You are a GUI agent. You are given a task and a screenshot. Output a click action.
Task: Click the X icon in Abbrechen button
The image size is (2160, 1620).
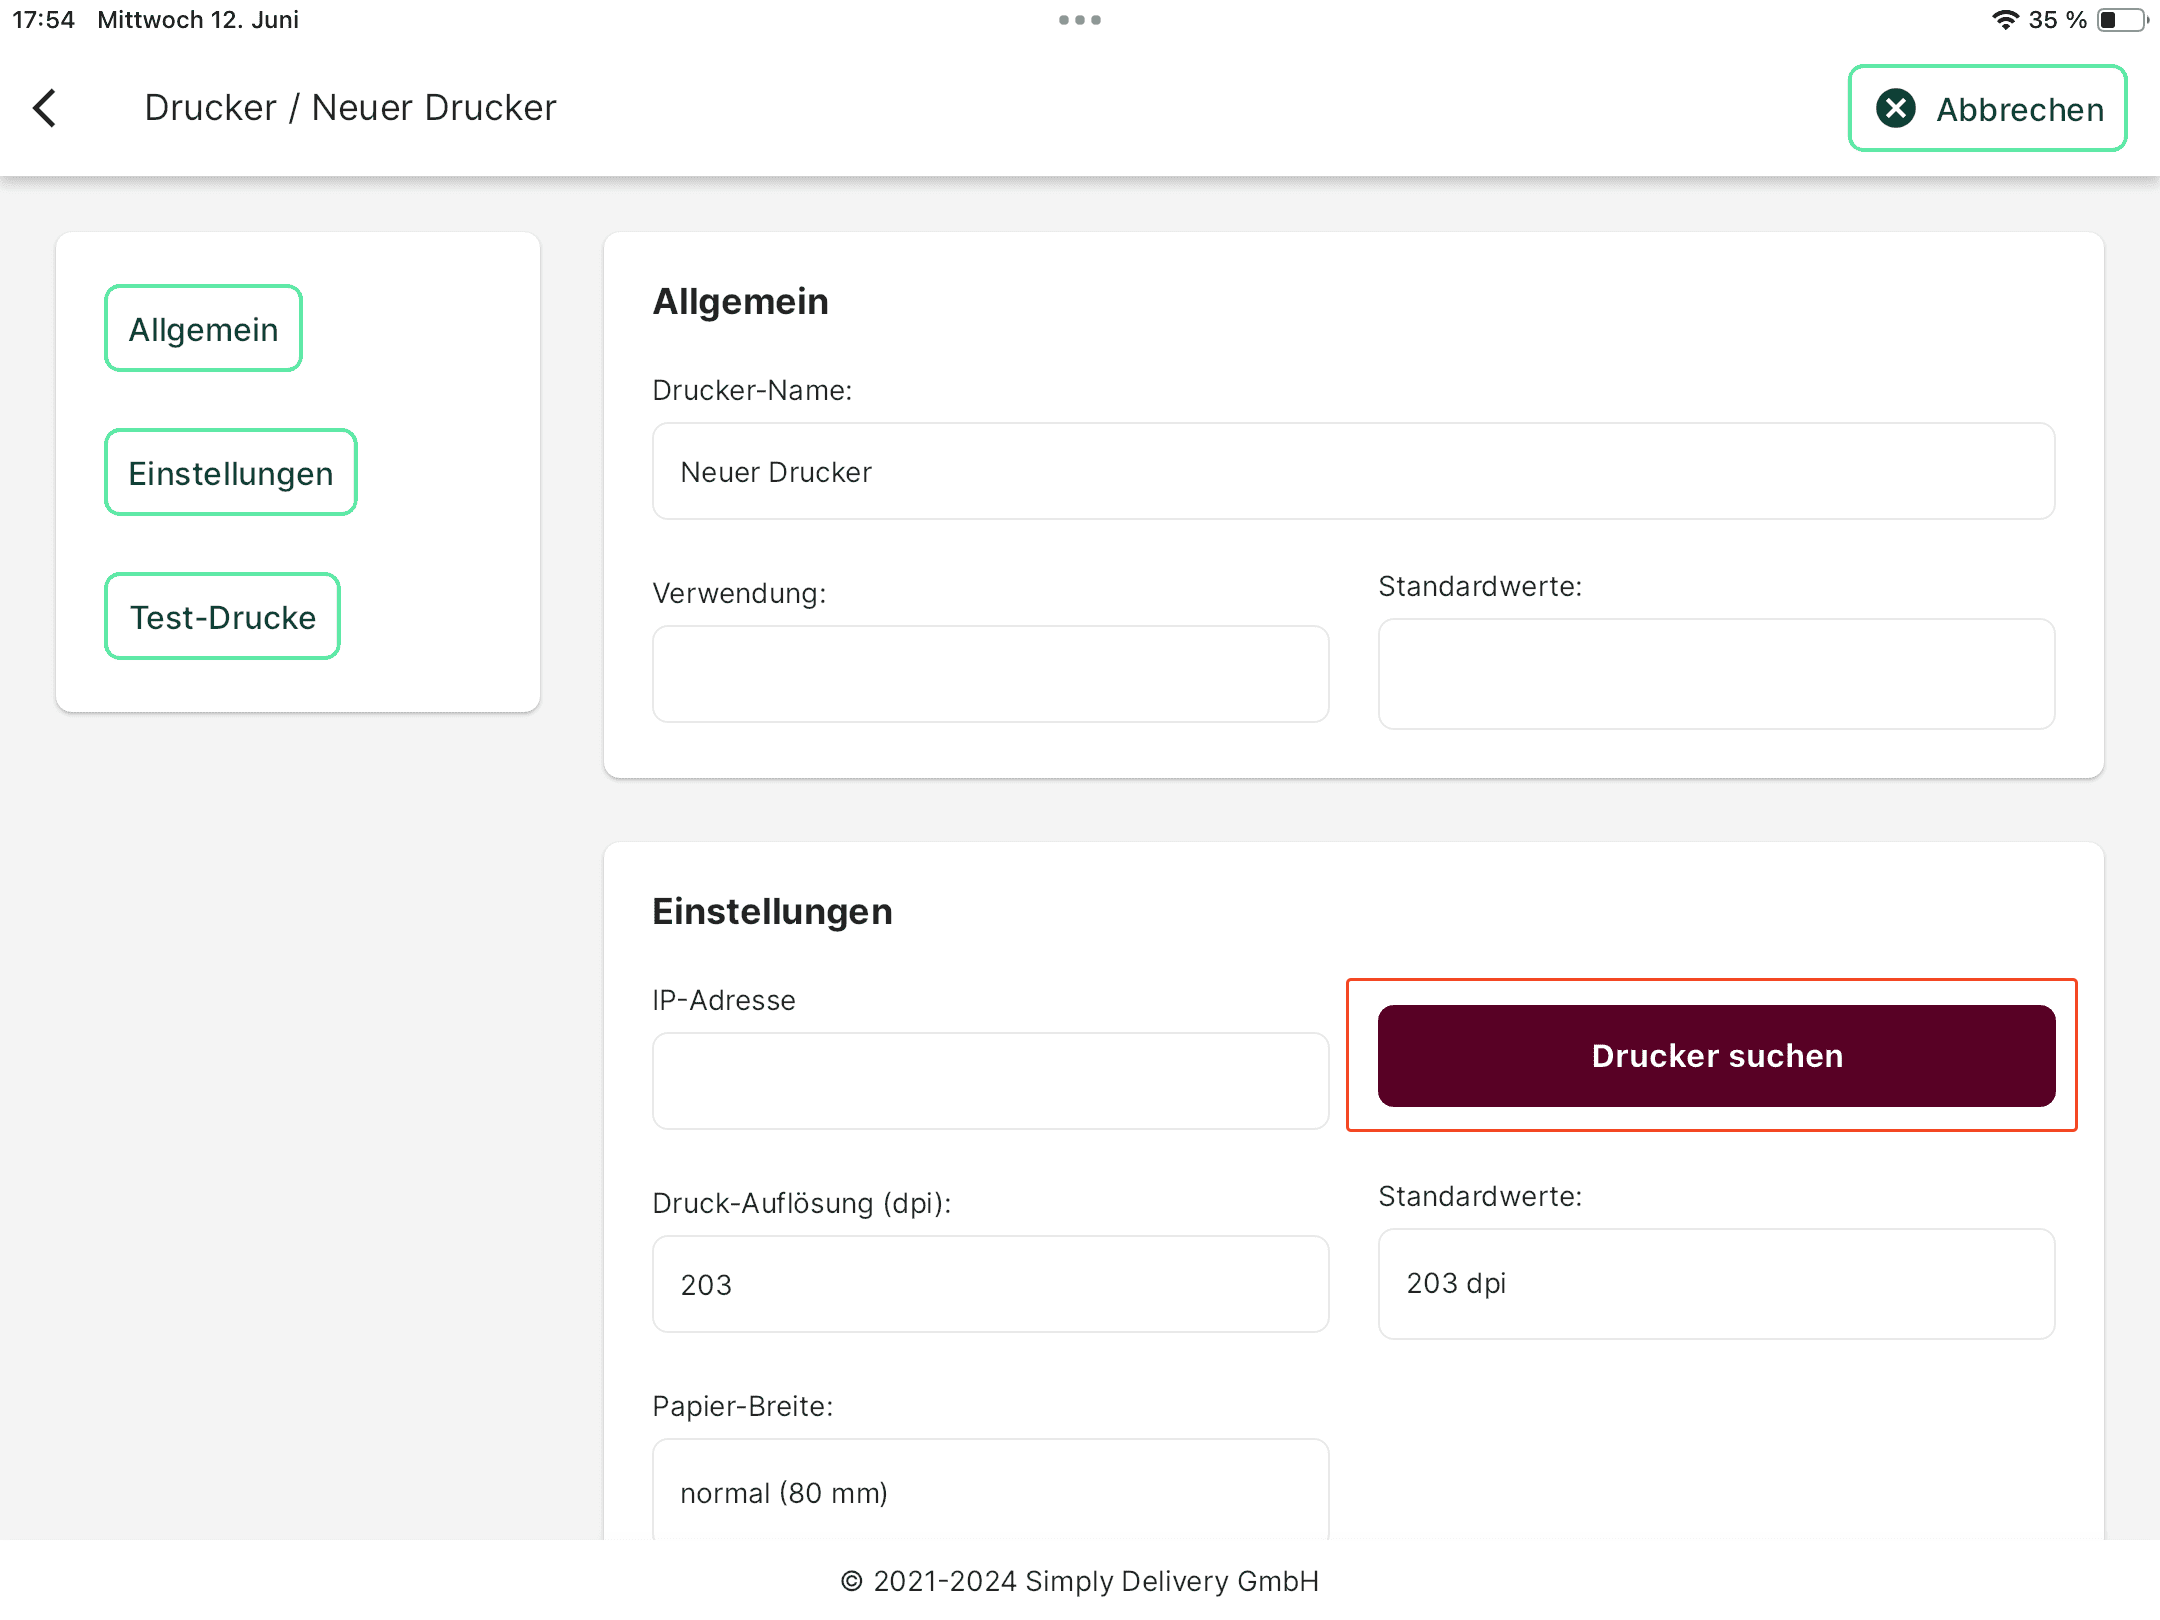click(x=1895, y=108)
